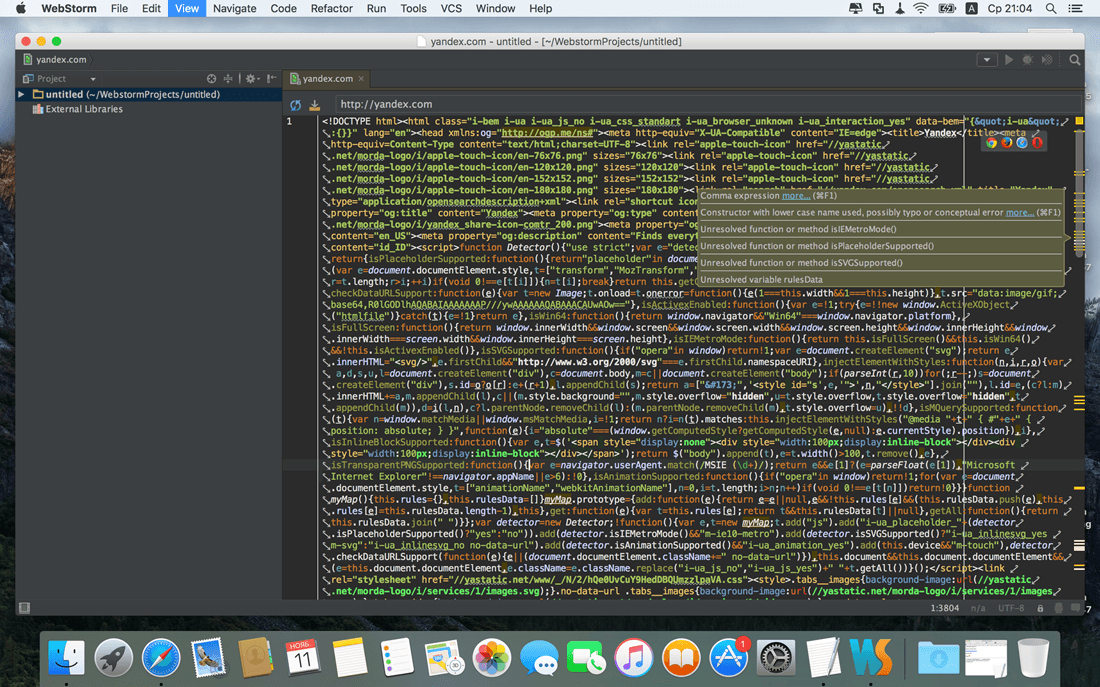The image size is (1100, 687).
Task: Click the WebStorm icon in the Dock
Action: 871,658
